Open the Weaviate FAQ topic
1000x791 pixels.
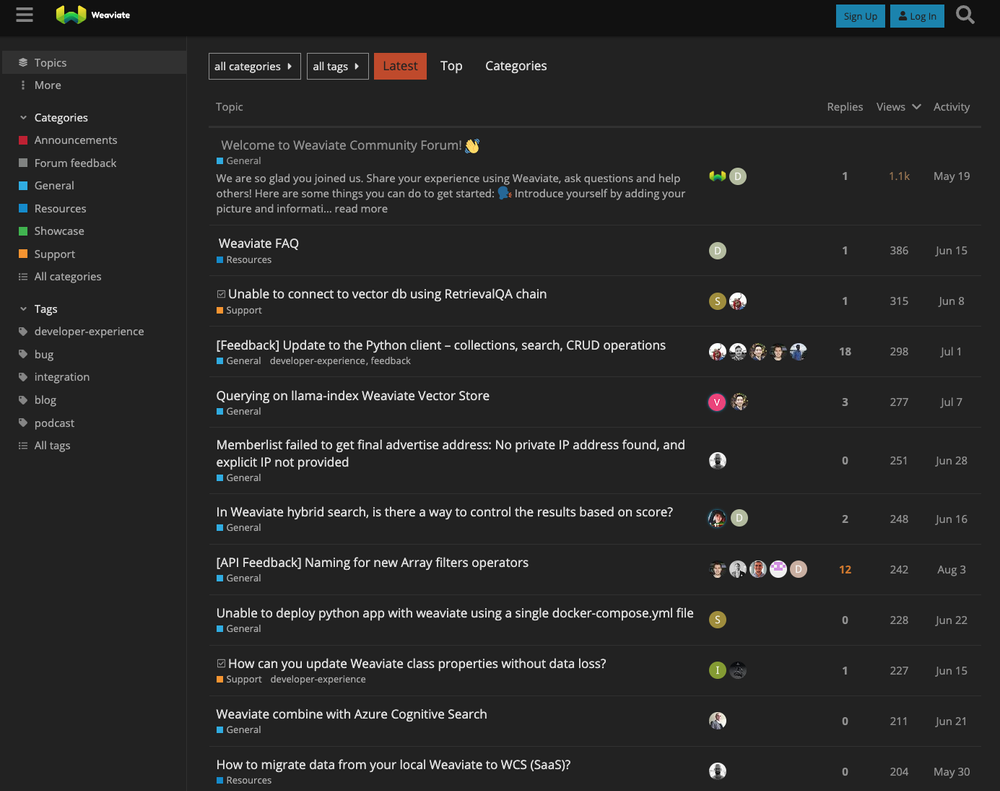tap(258, 243)
